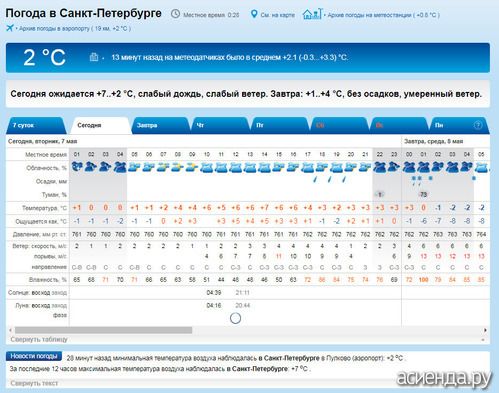Image resolution: width=499 pixels, height=393 pixels.
Task: Click the Новости погоды label
Action: (34, 356)
